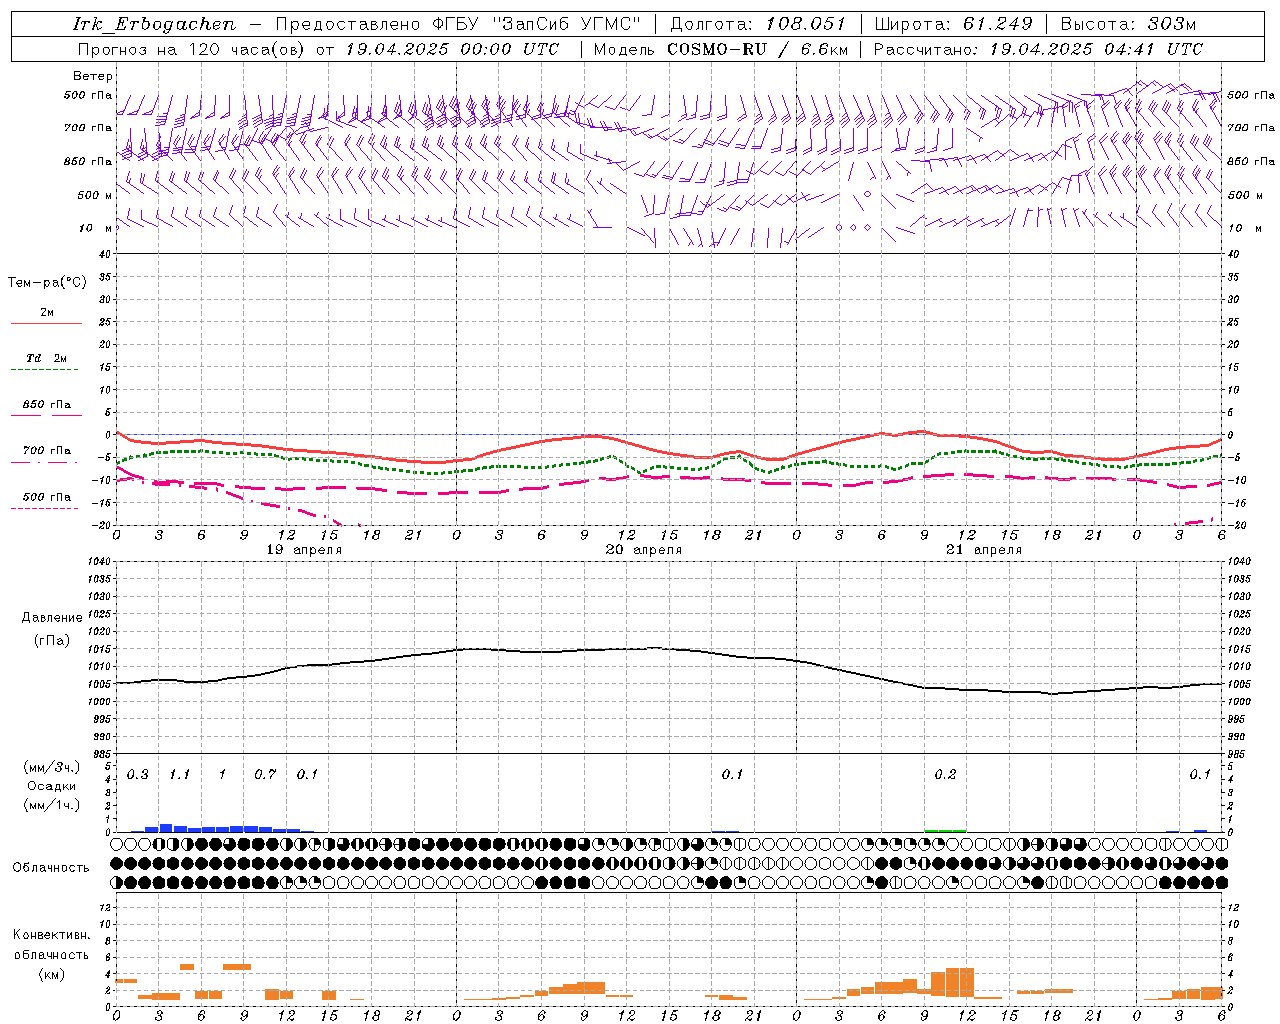Screen dimensions: 1280x1024
Task: Click the 1.1 precipitation value
Action: pyautogui.click(x=180, y=775)
